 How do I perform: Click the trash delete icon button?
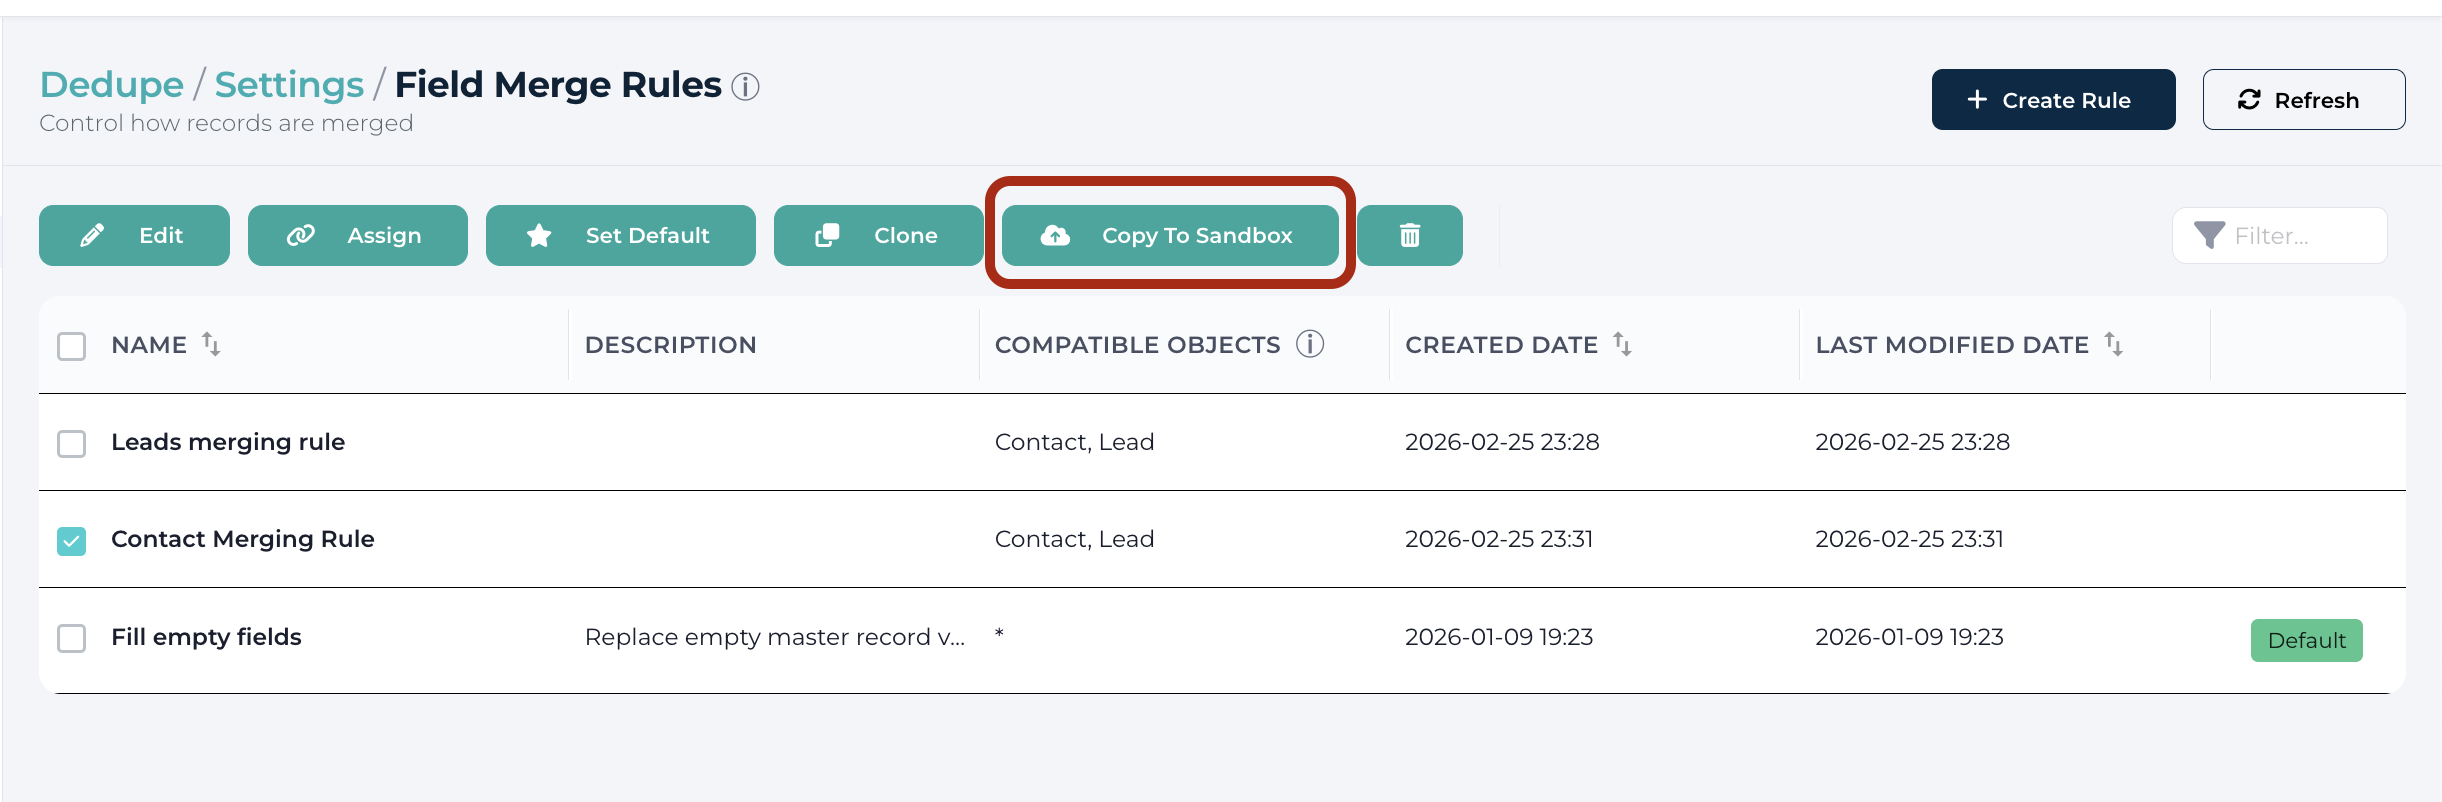point(1409,235)
